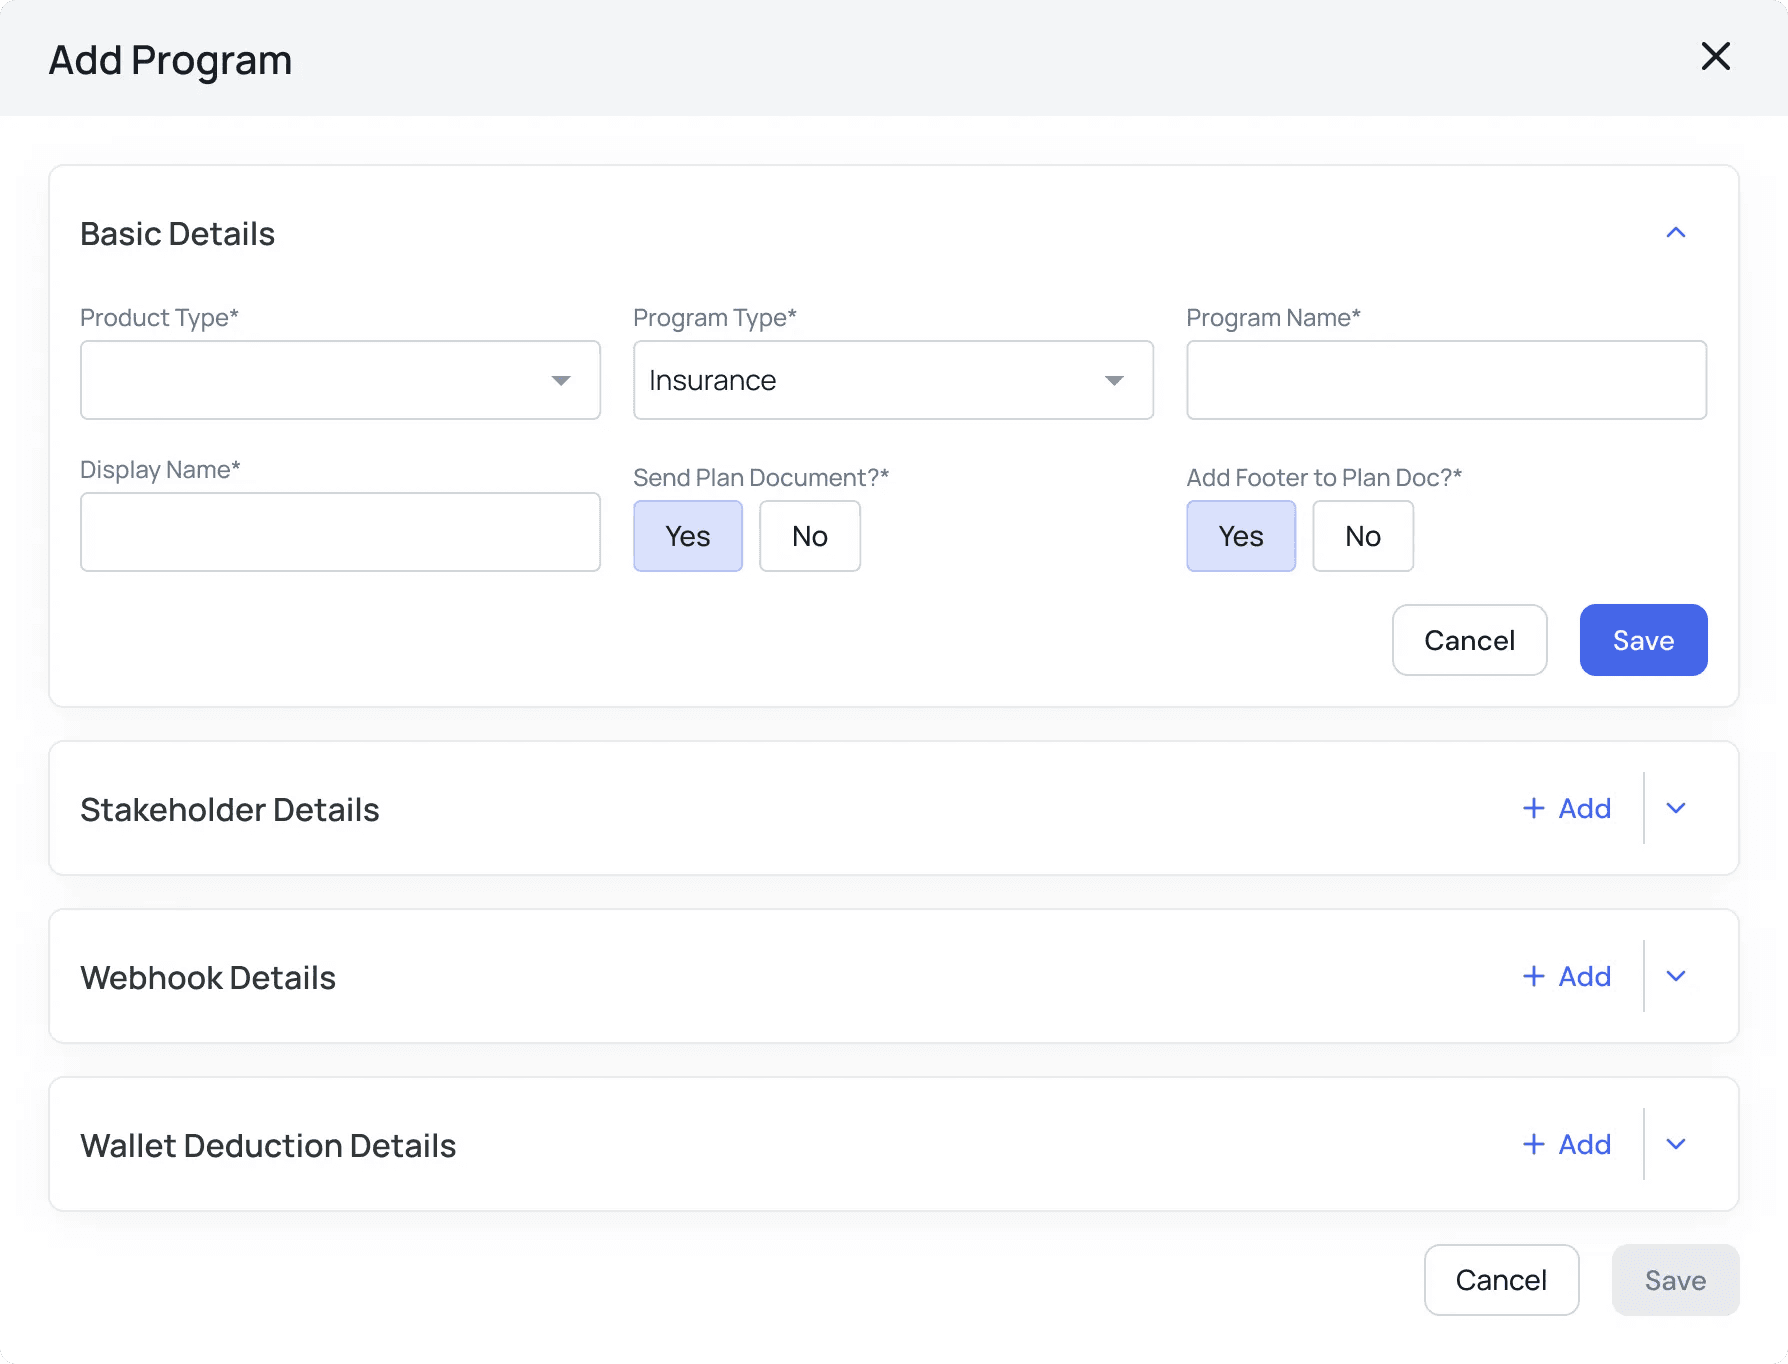Select Yes for Send Plan Document
The image size is (1788, 1364).
(x=688, y=536)
